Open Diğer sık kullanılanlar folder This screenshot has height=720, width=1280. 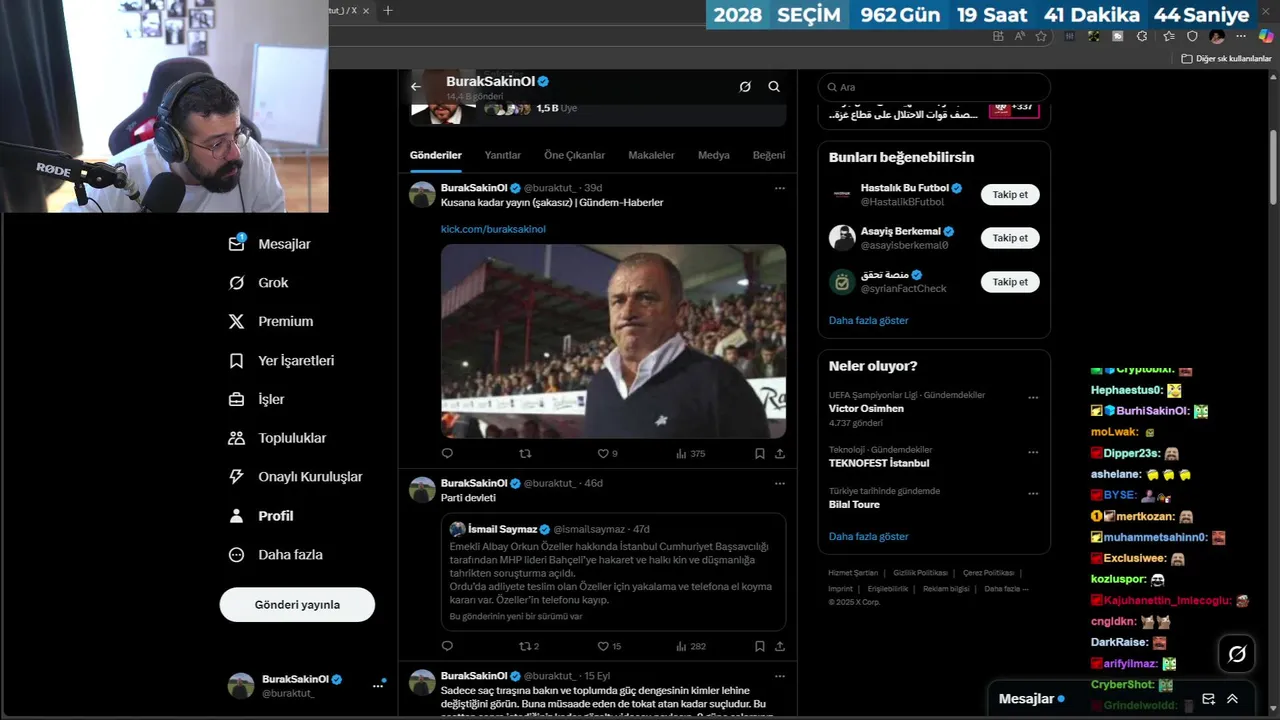click(1226, 59)
